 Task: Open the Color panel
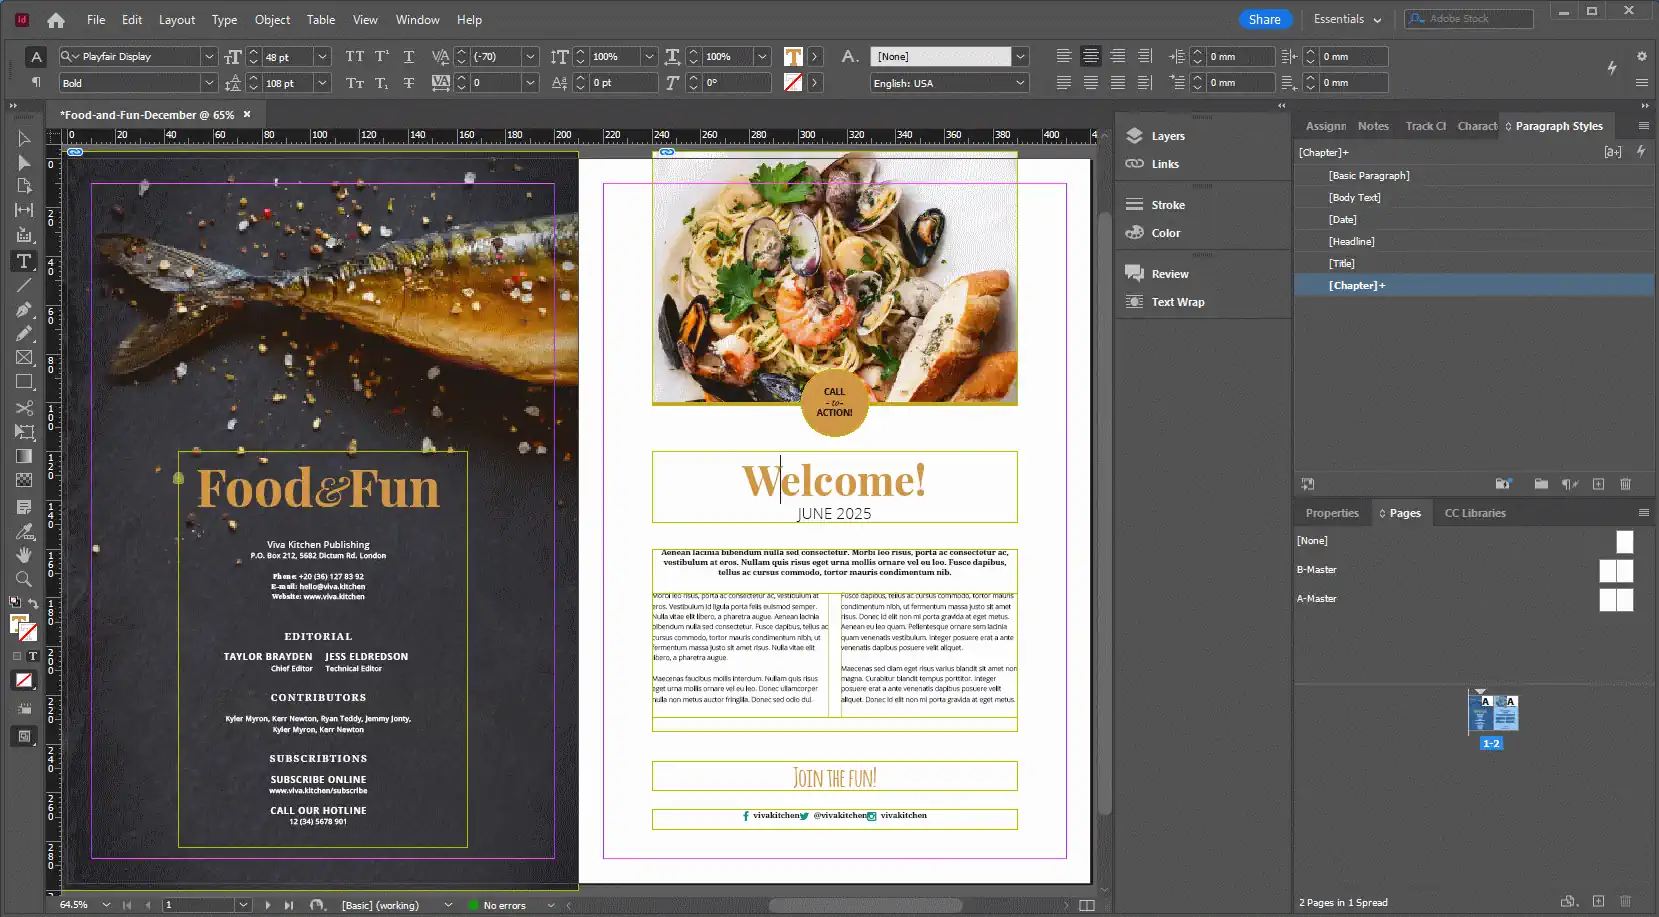pos(1166,232)
